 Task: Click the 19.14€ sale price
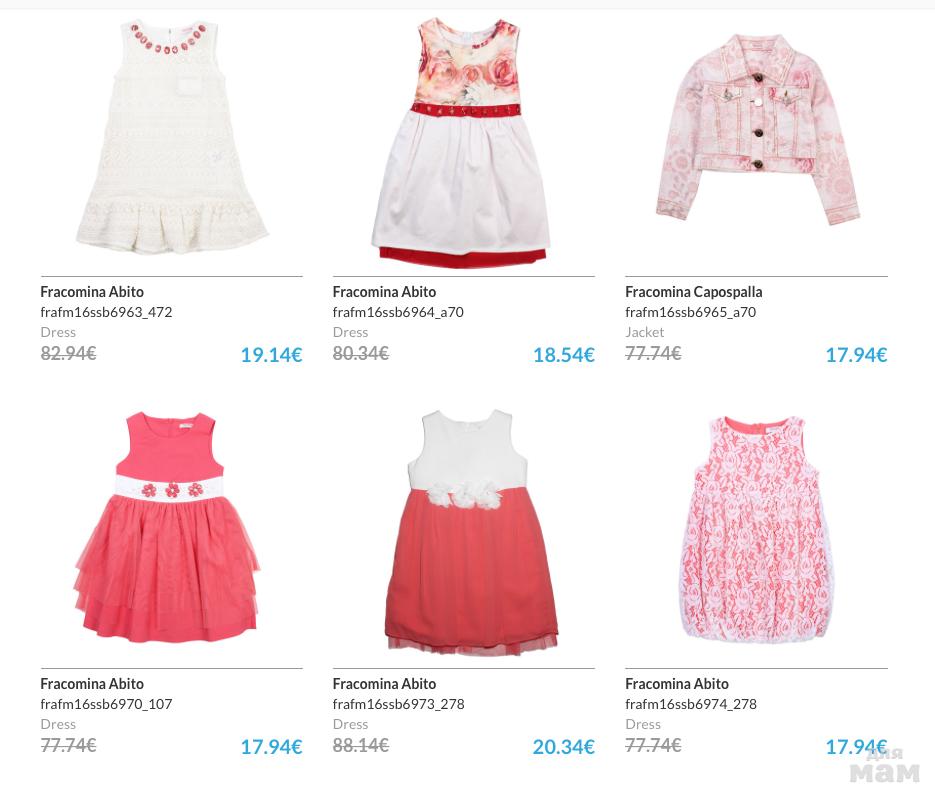click(271, 355)
